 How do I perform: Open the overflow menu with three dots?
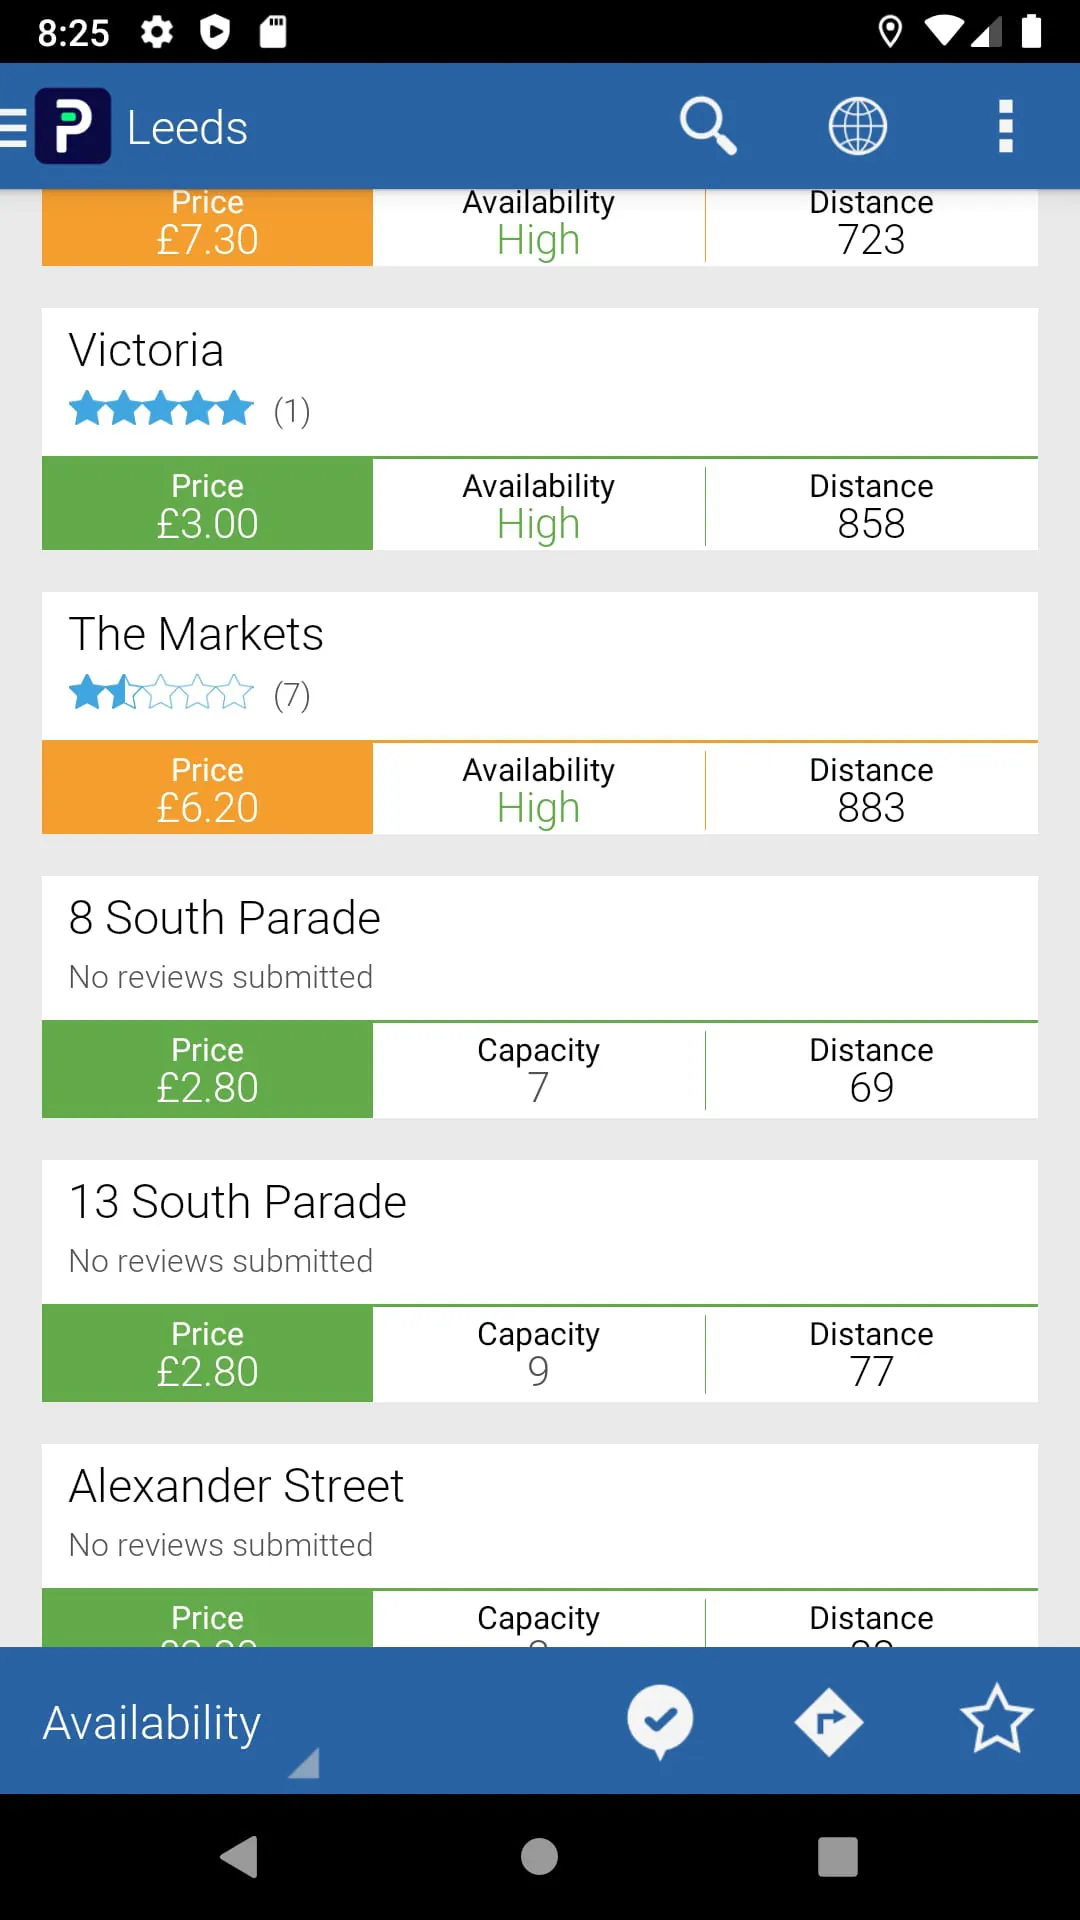point(1004,125)
